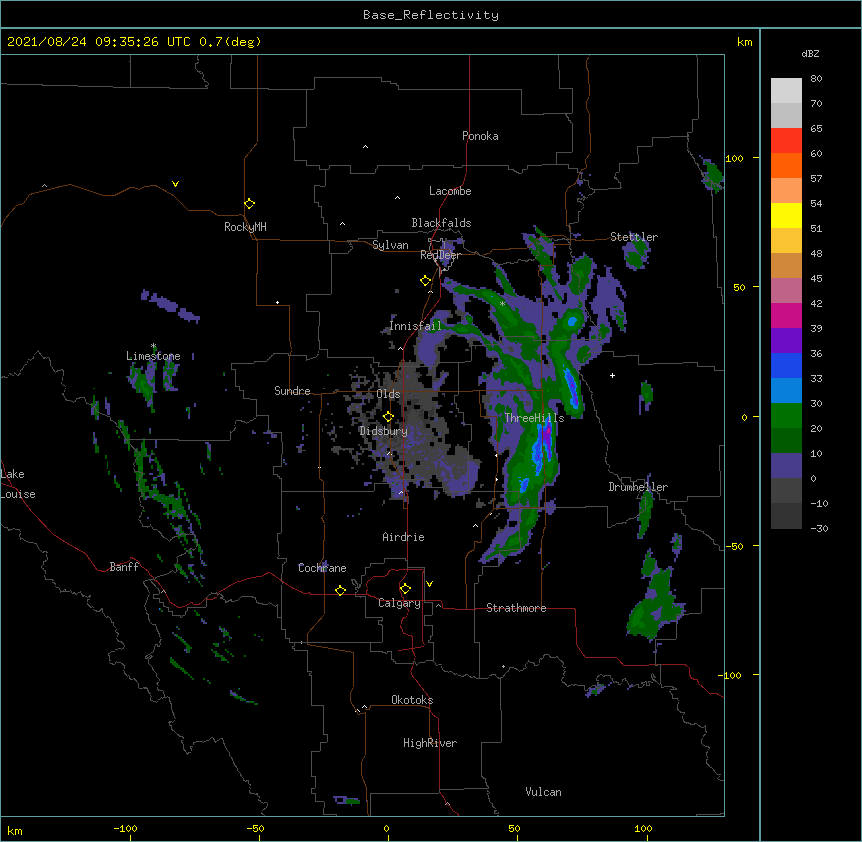
Task: Click the bright green 30 dBZ legend swatch
Action: click(786, 415)
